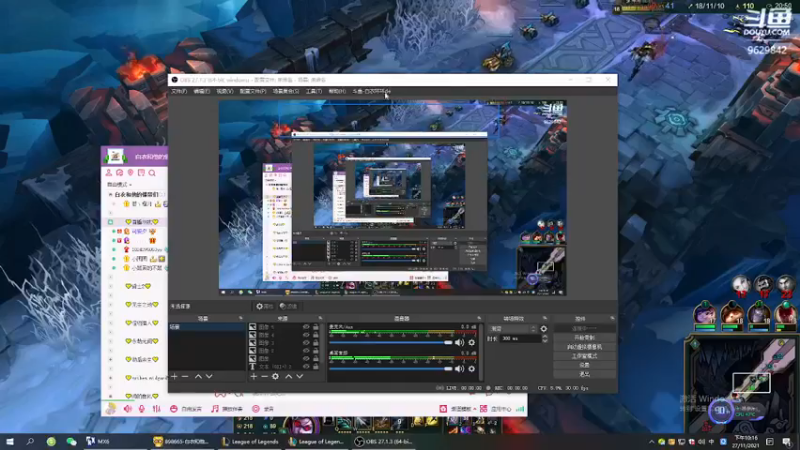
Task: Move the scene up in the scenes list
Action: [198, 377]
